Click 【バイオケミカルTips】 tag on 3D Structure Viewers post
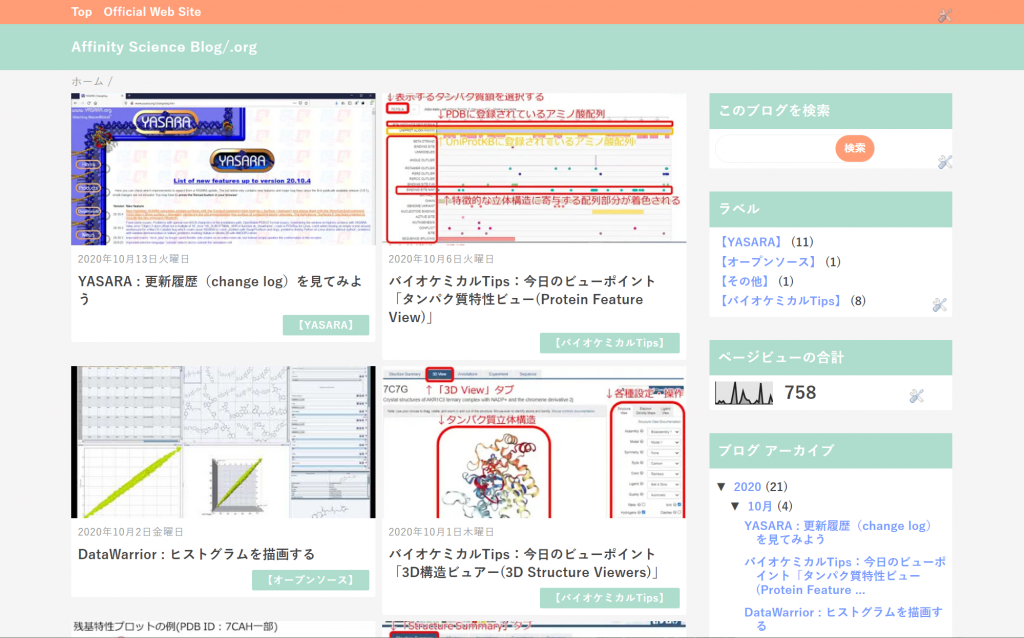 tap(609, 598)
